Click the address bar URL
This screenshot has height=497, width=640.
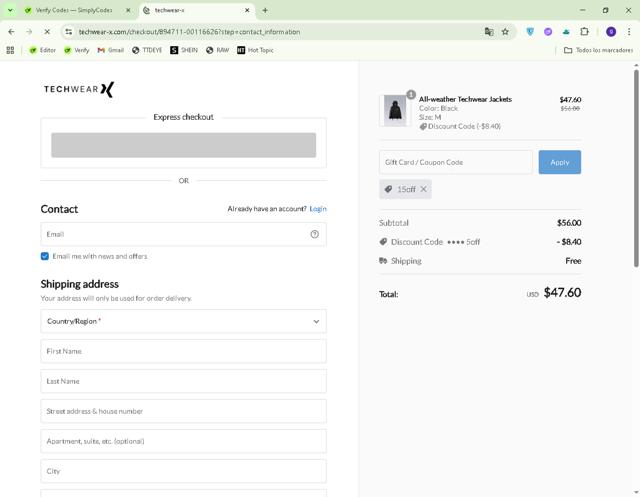tap(189, 31)
